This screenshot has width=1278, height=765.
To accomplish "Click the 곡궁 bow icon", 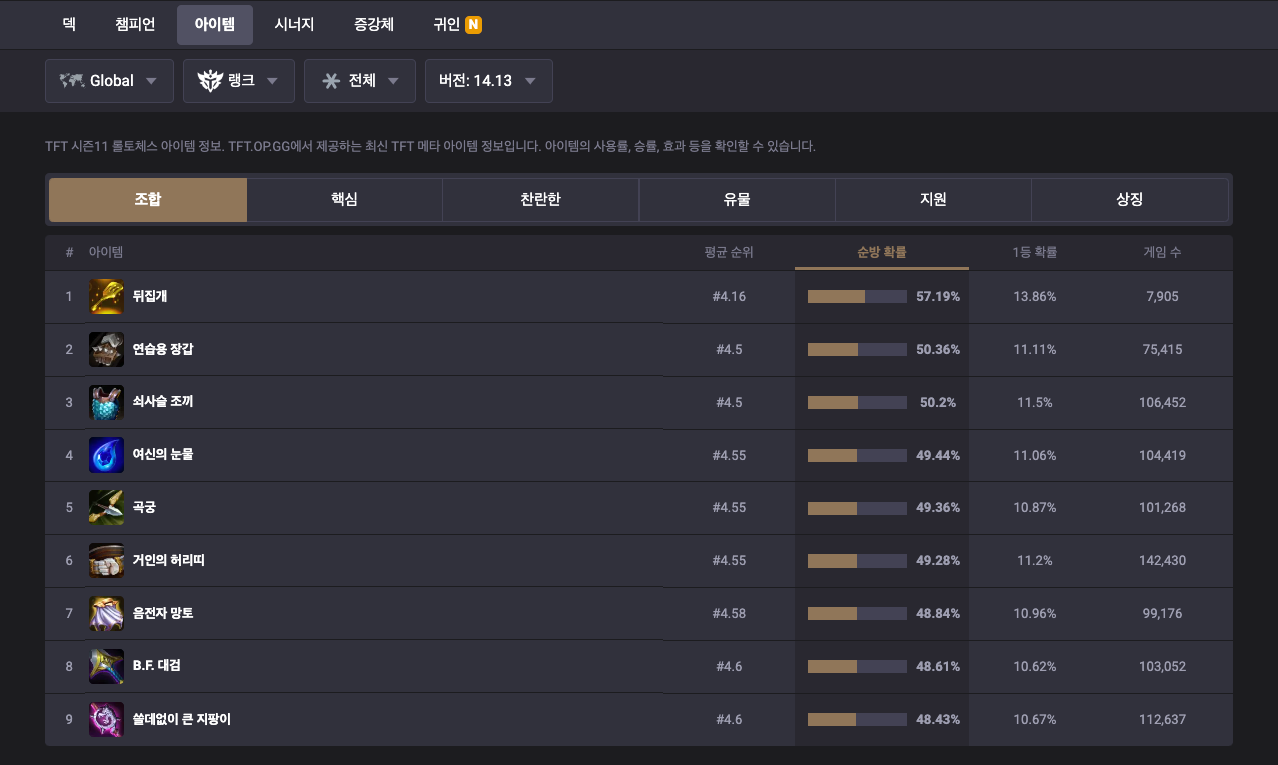I will point(106,508).
